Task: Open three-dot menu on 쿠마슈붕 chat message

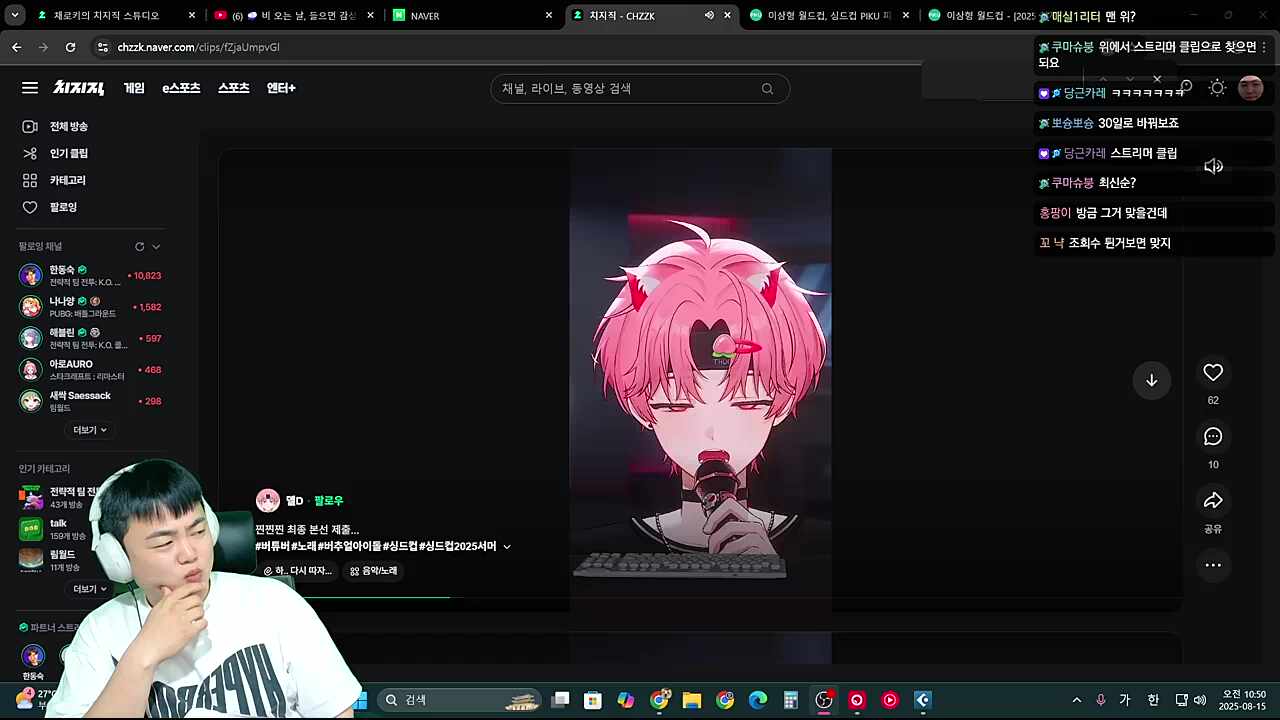Action: click(x=1264, y=47)
